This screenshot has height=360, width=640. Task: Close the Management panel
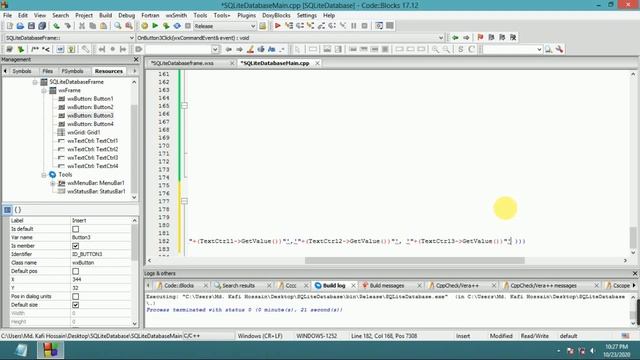pyautogui.click(x=136, y=60)
